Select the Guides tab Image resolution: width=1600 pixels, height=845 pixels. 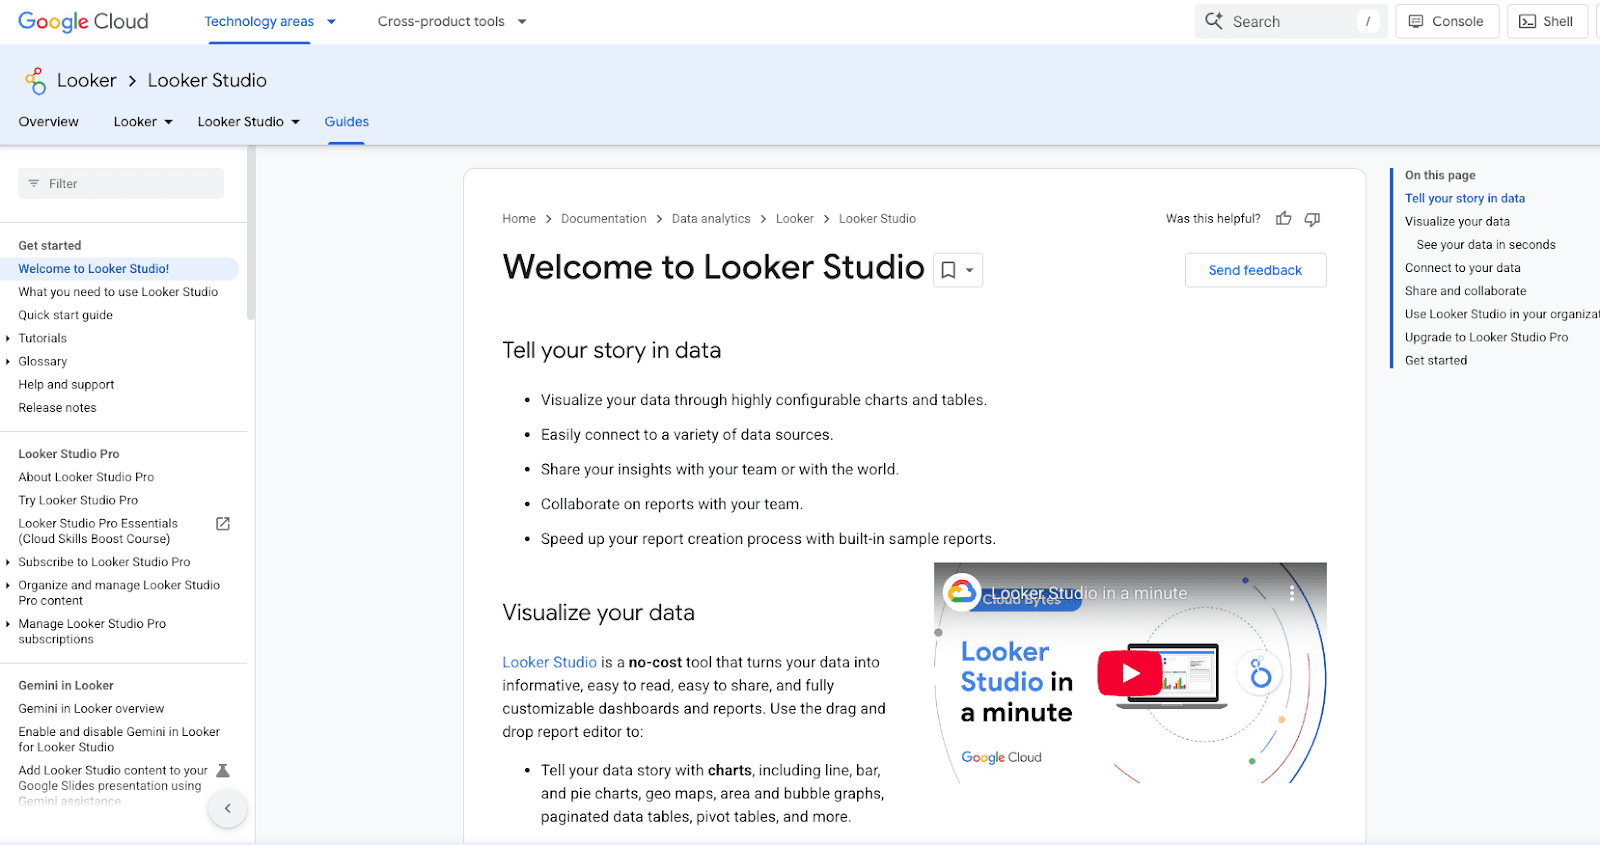point(346,122)
